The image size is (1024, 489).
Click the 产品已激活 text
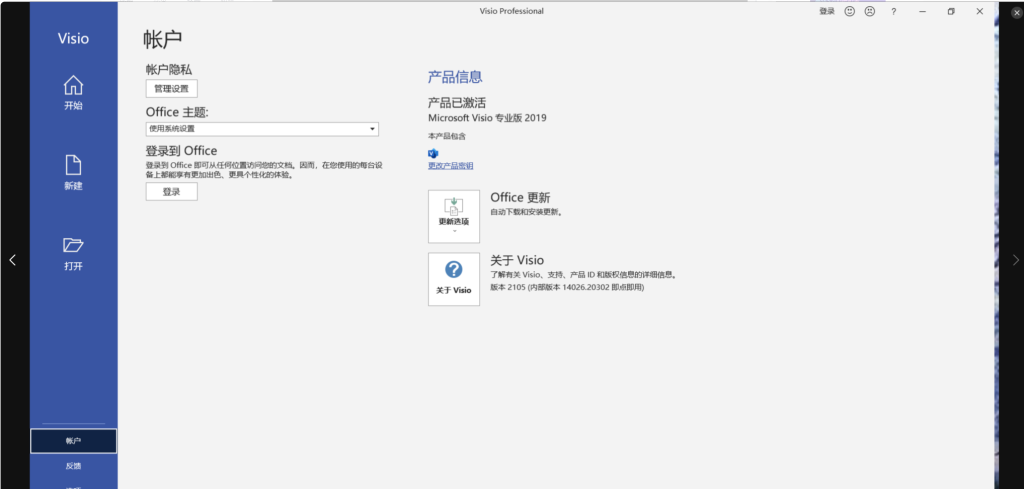pos(457,103)
